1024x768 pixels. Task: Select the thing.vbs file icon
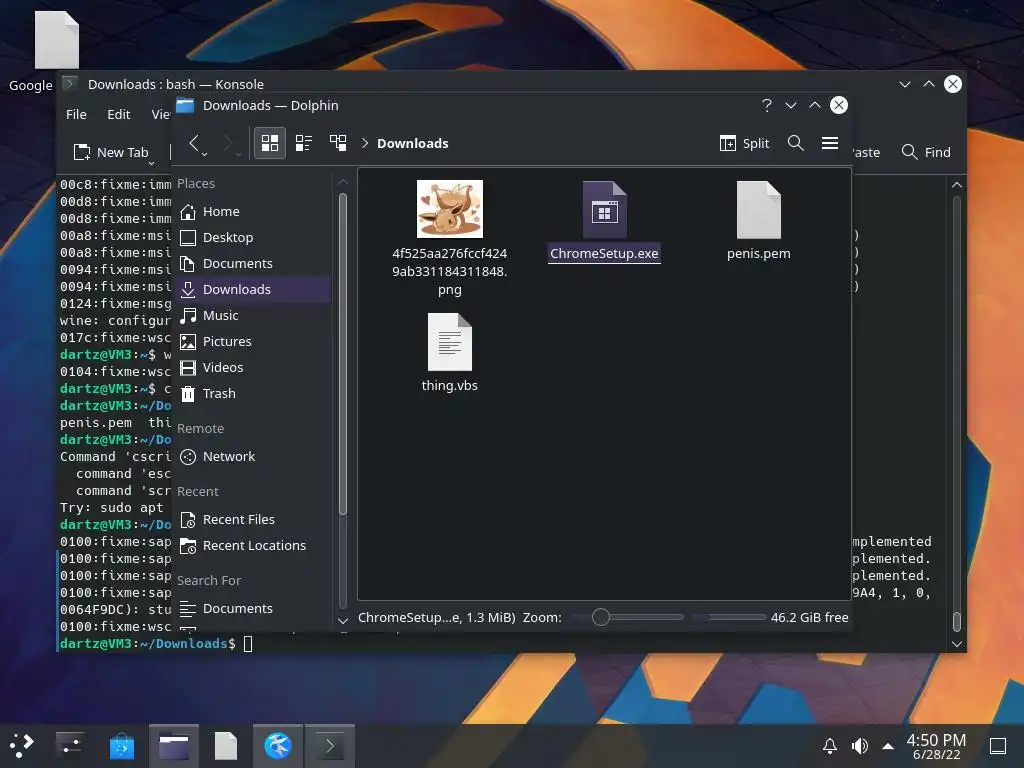click(x=450, y=342)
